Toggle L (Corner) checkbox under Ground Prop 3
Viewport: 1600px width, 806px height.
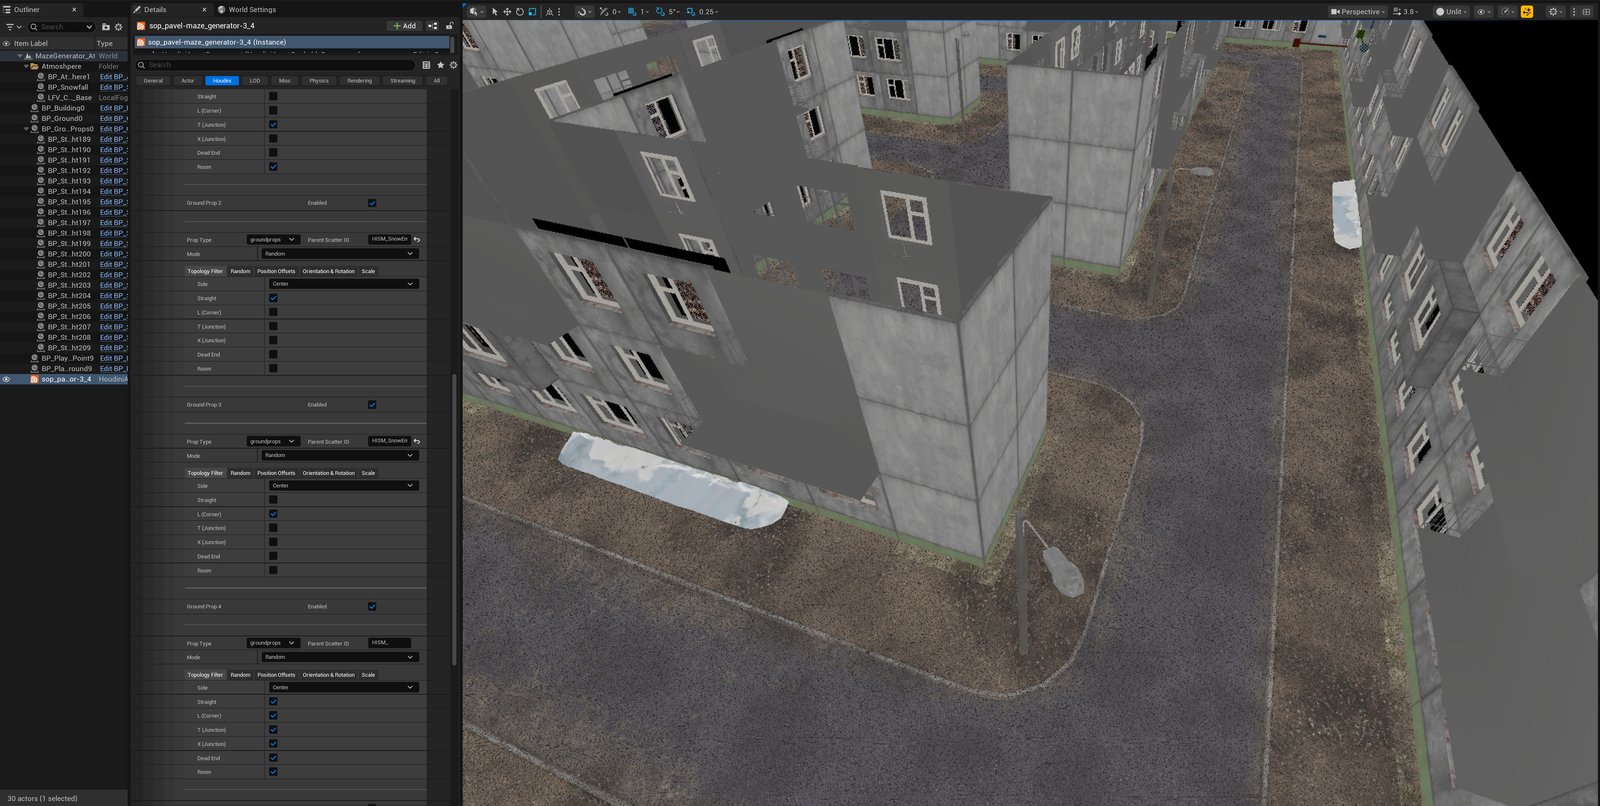pyautogui.click(x=273, y=514)
